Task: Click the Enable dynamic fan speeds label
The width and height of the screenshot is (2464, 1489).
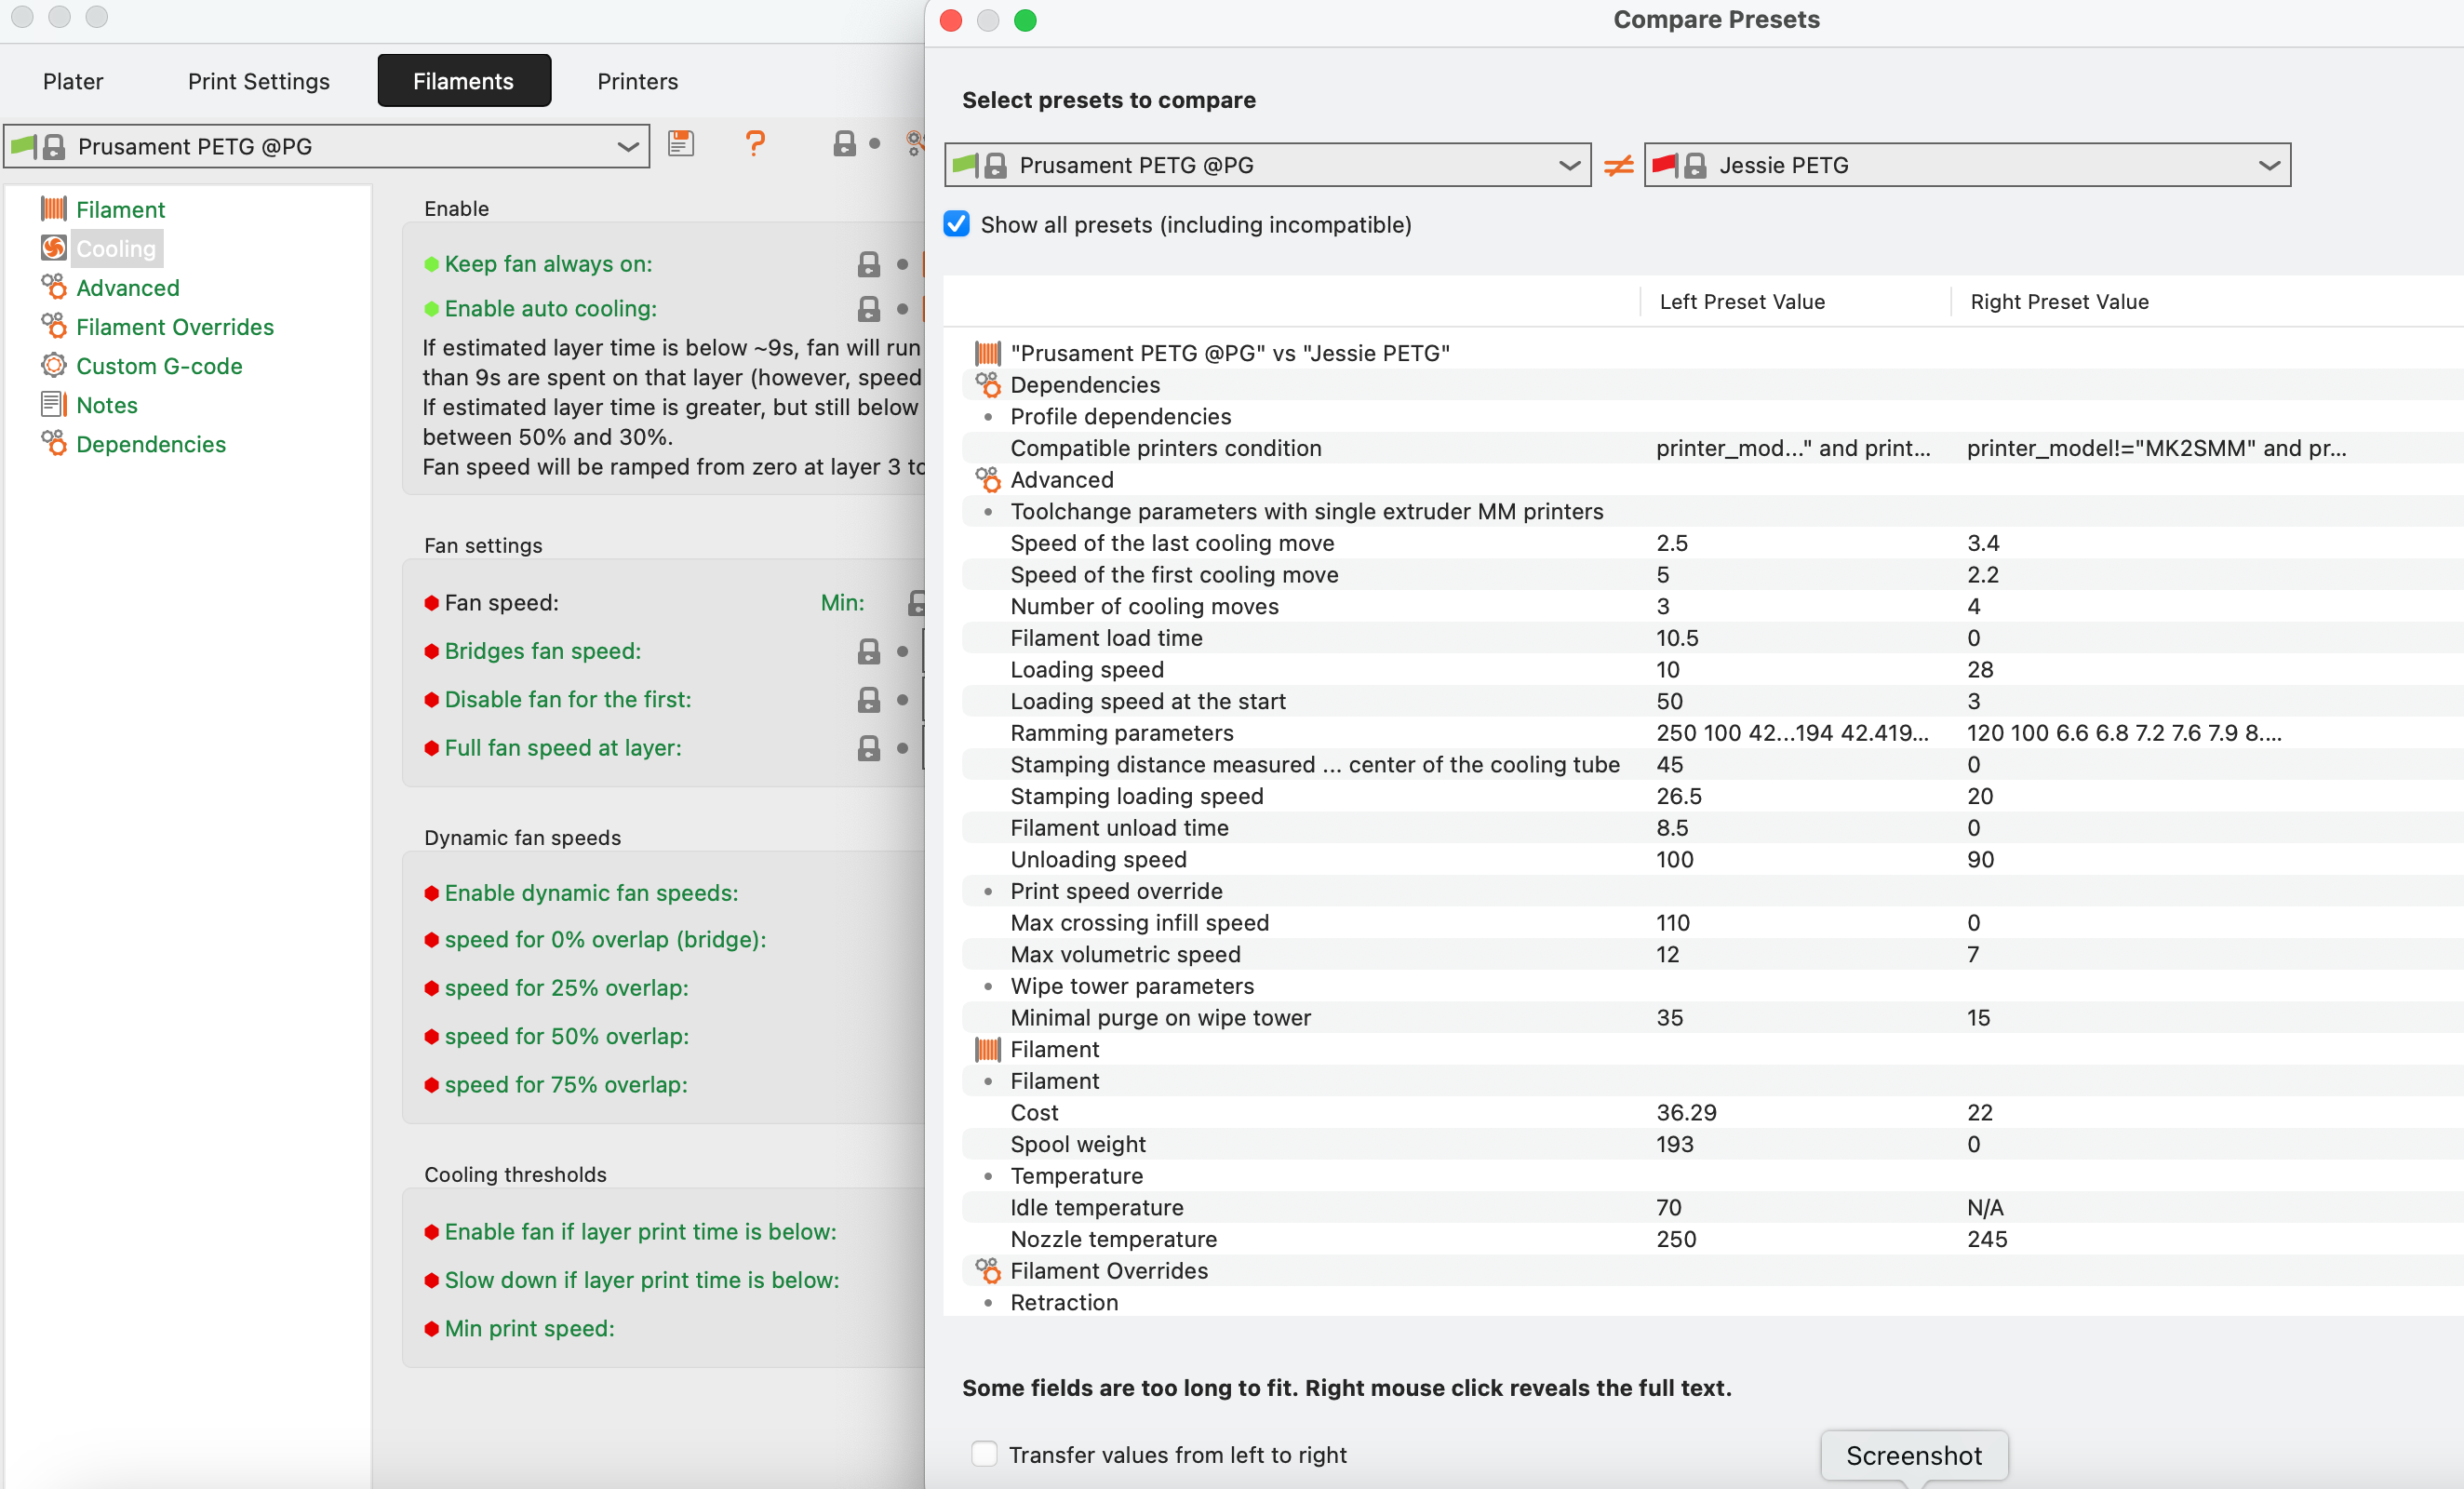Action: pyautogui.click(x=592, y=893)
